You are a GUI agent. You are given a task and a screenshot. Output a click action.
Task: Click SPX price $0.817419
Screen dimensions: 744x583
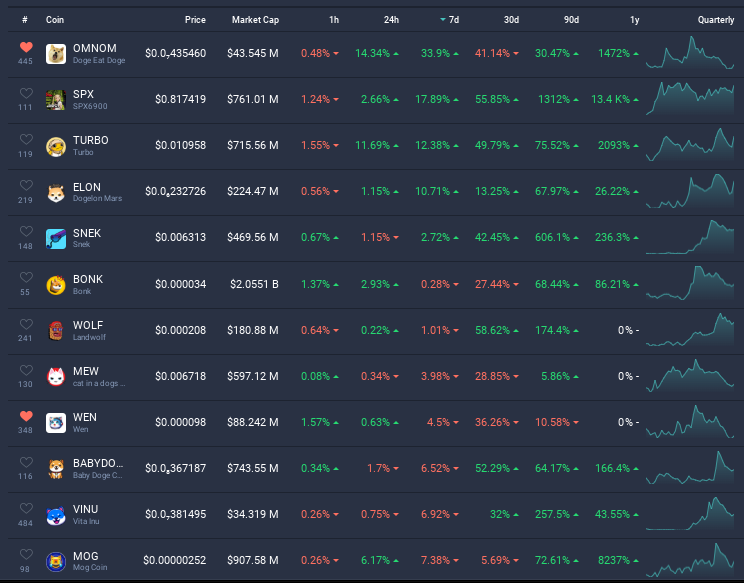click(x=180, y=99)
